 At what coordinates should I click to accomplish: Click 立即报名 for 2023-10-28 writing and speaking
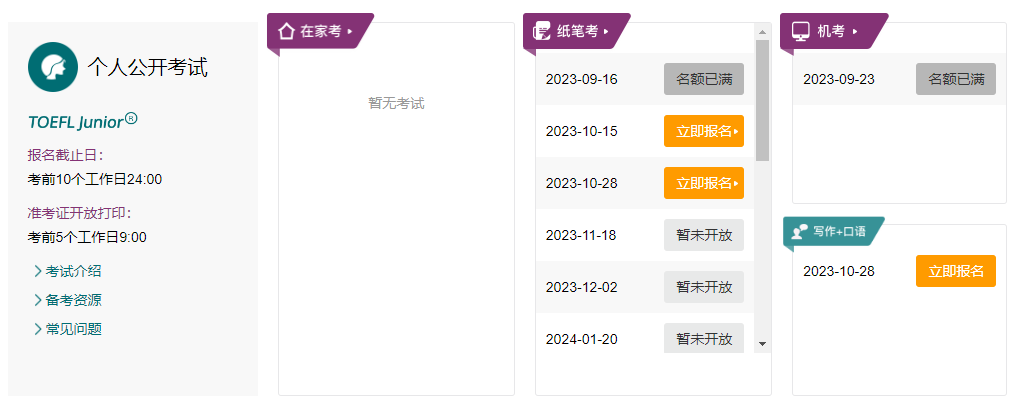[956, 271]
